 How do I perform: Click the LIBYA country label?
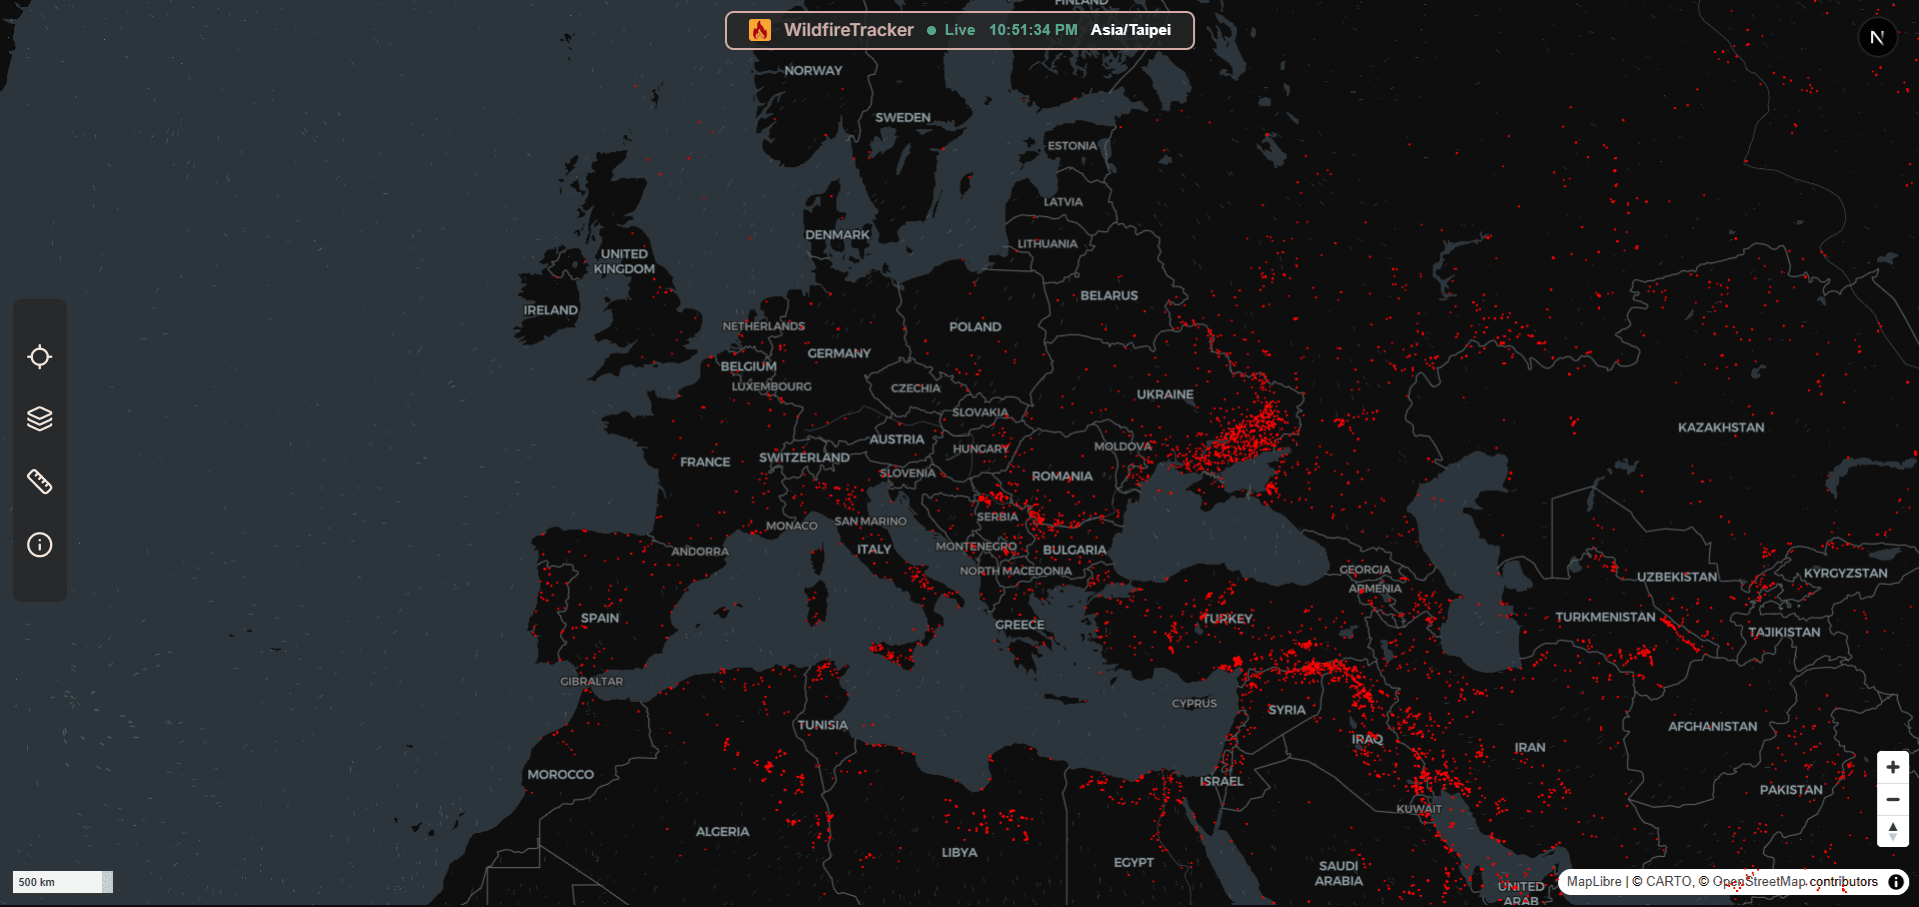click(x=959, y=853)
